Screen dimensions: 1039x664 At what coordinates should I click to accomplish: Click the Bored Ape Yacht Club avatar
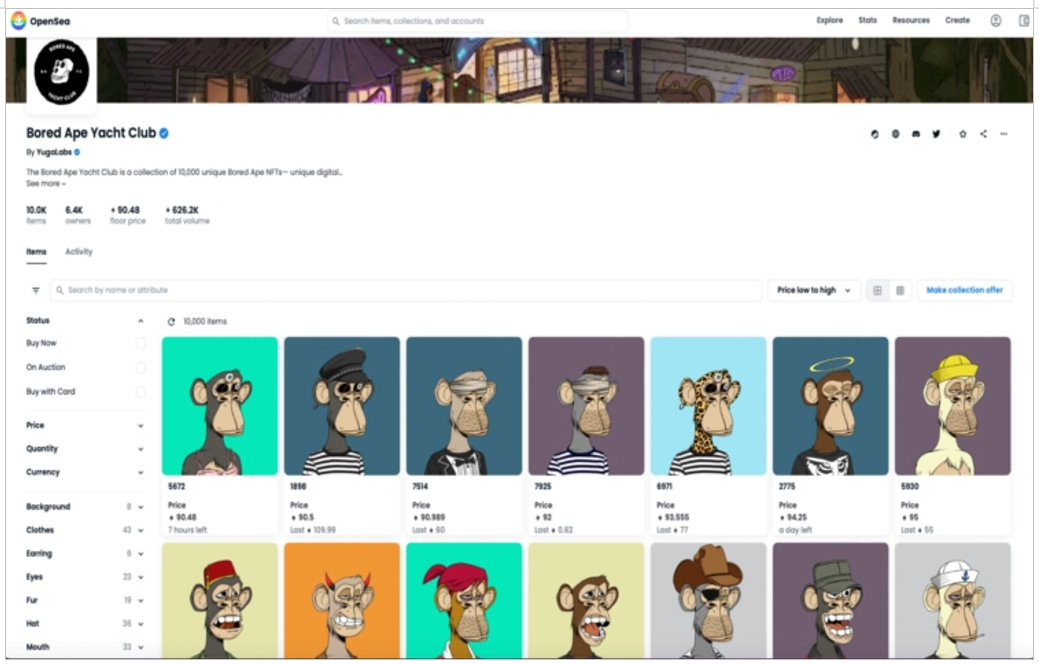[62, 72]
